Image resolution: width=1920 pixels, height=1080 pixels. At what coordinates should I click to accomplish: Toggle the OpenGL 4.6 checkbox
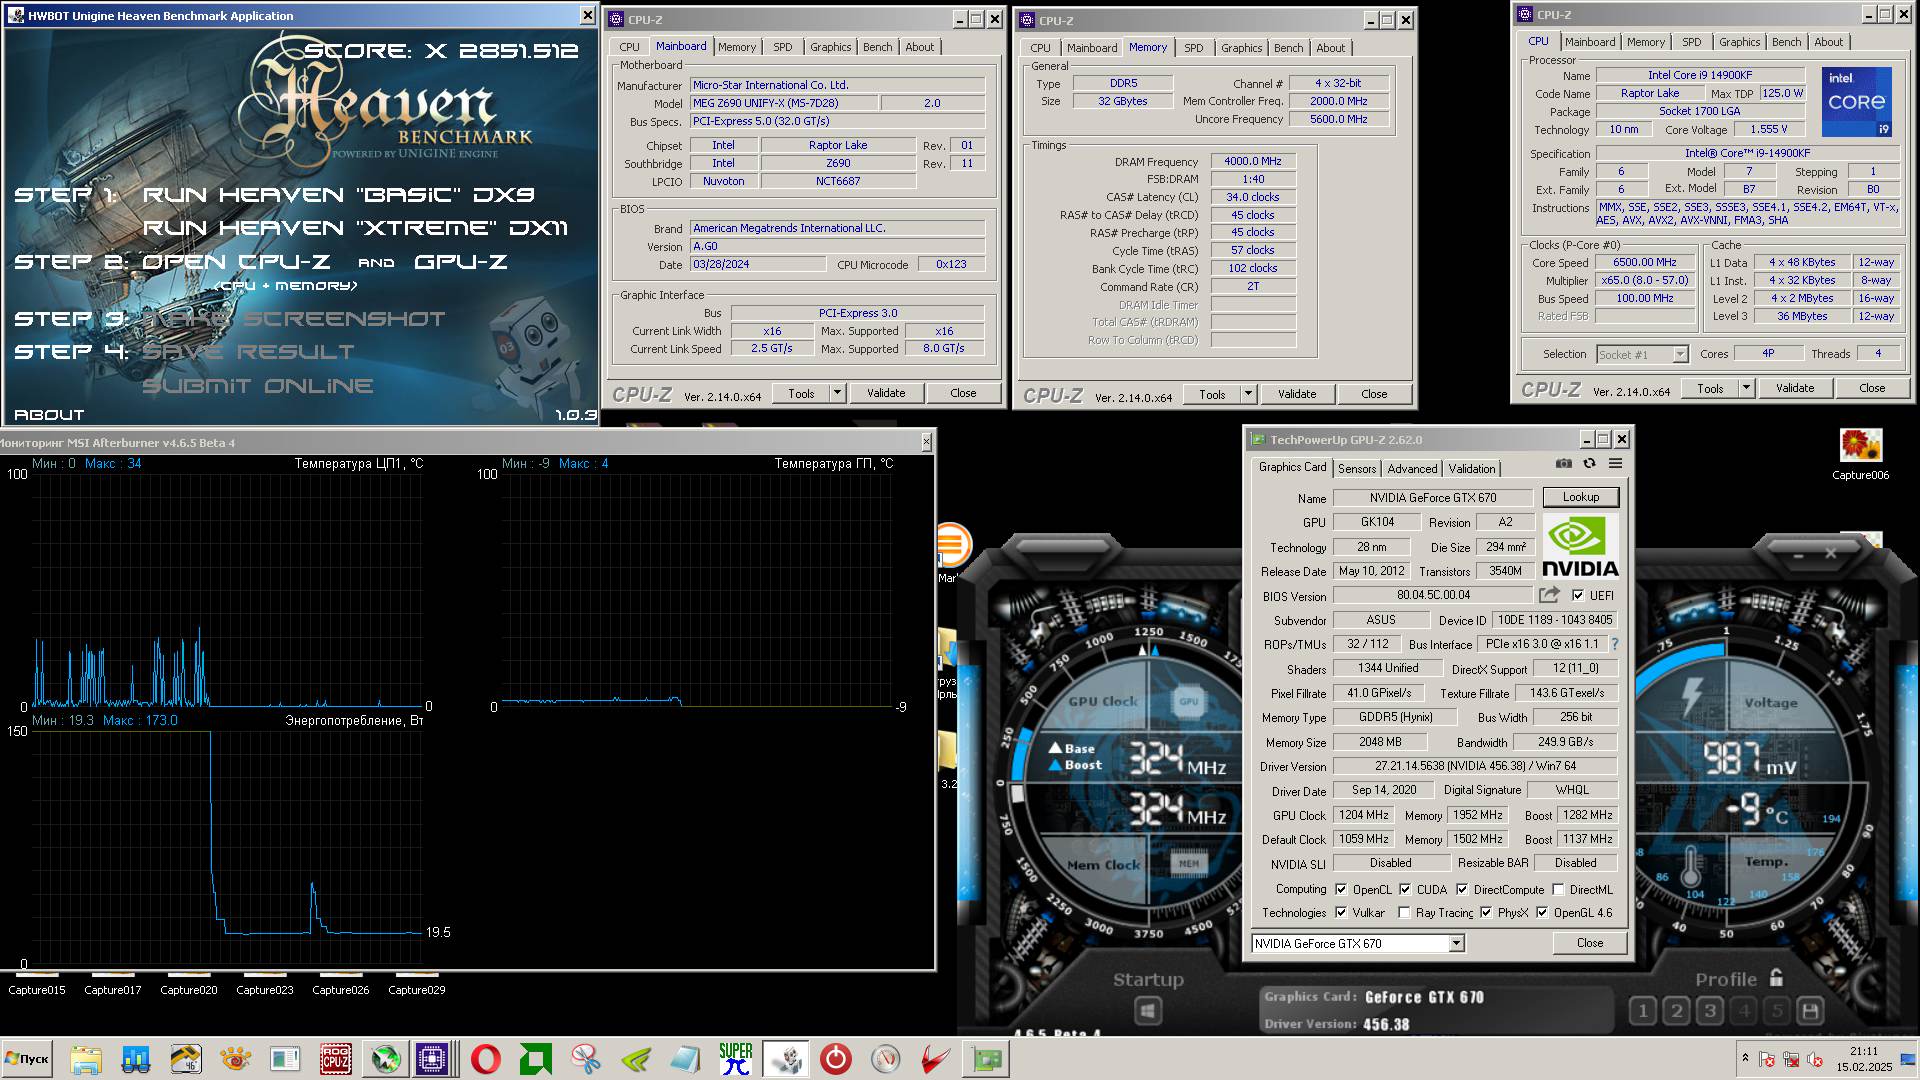(x=1542, y=912)
